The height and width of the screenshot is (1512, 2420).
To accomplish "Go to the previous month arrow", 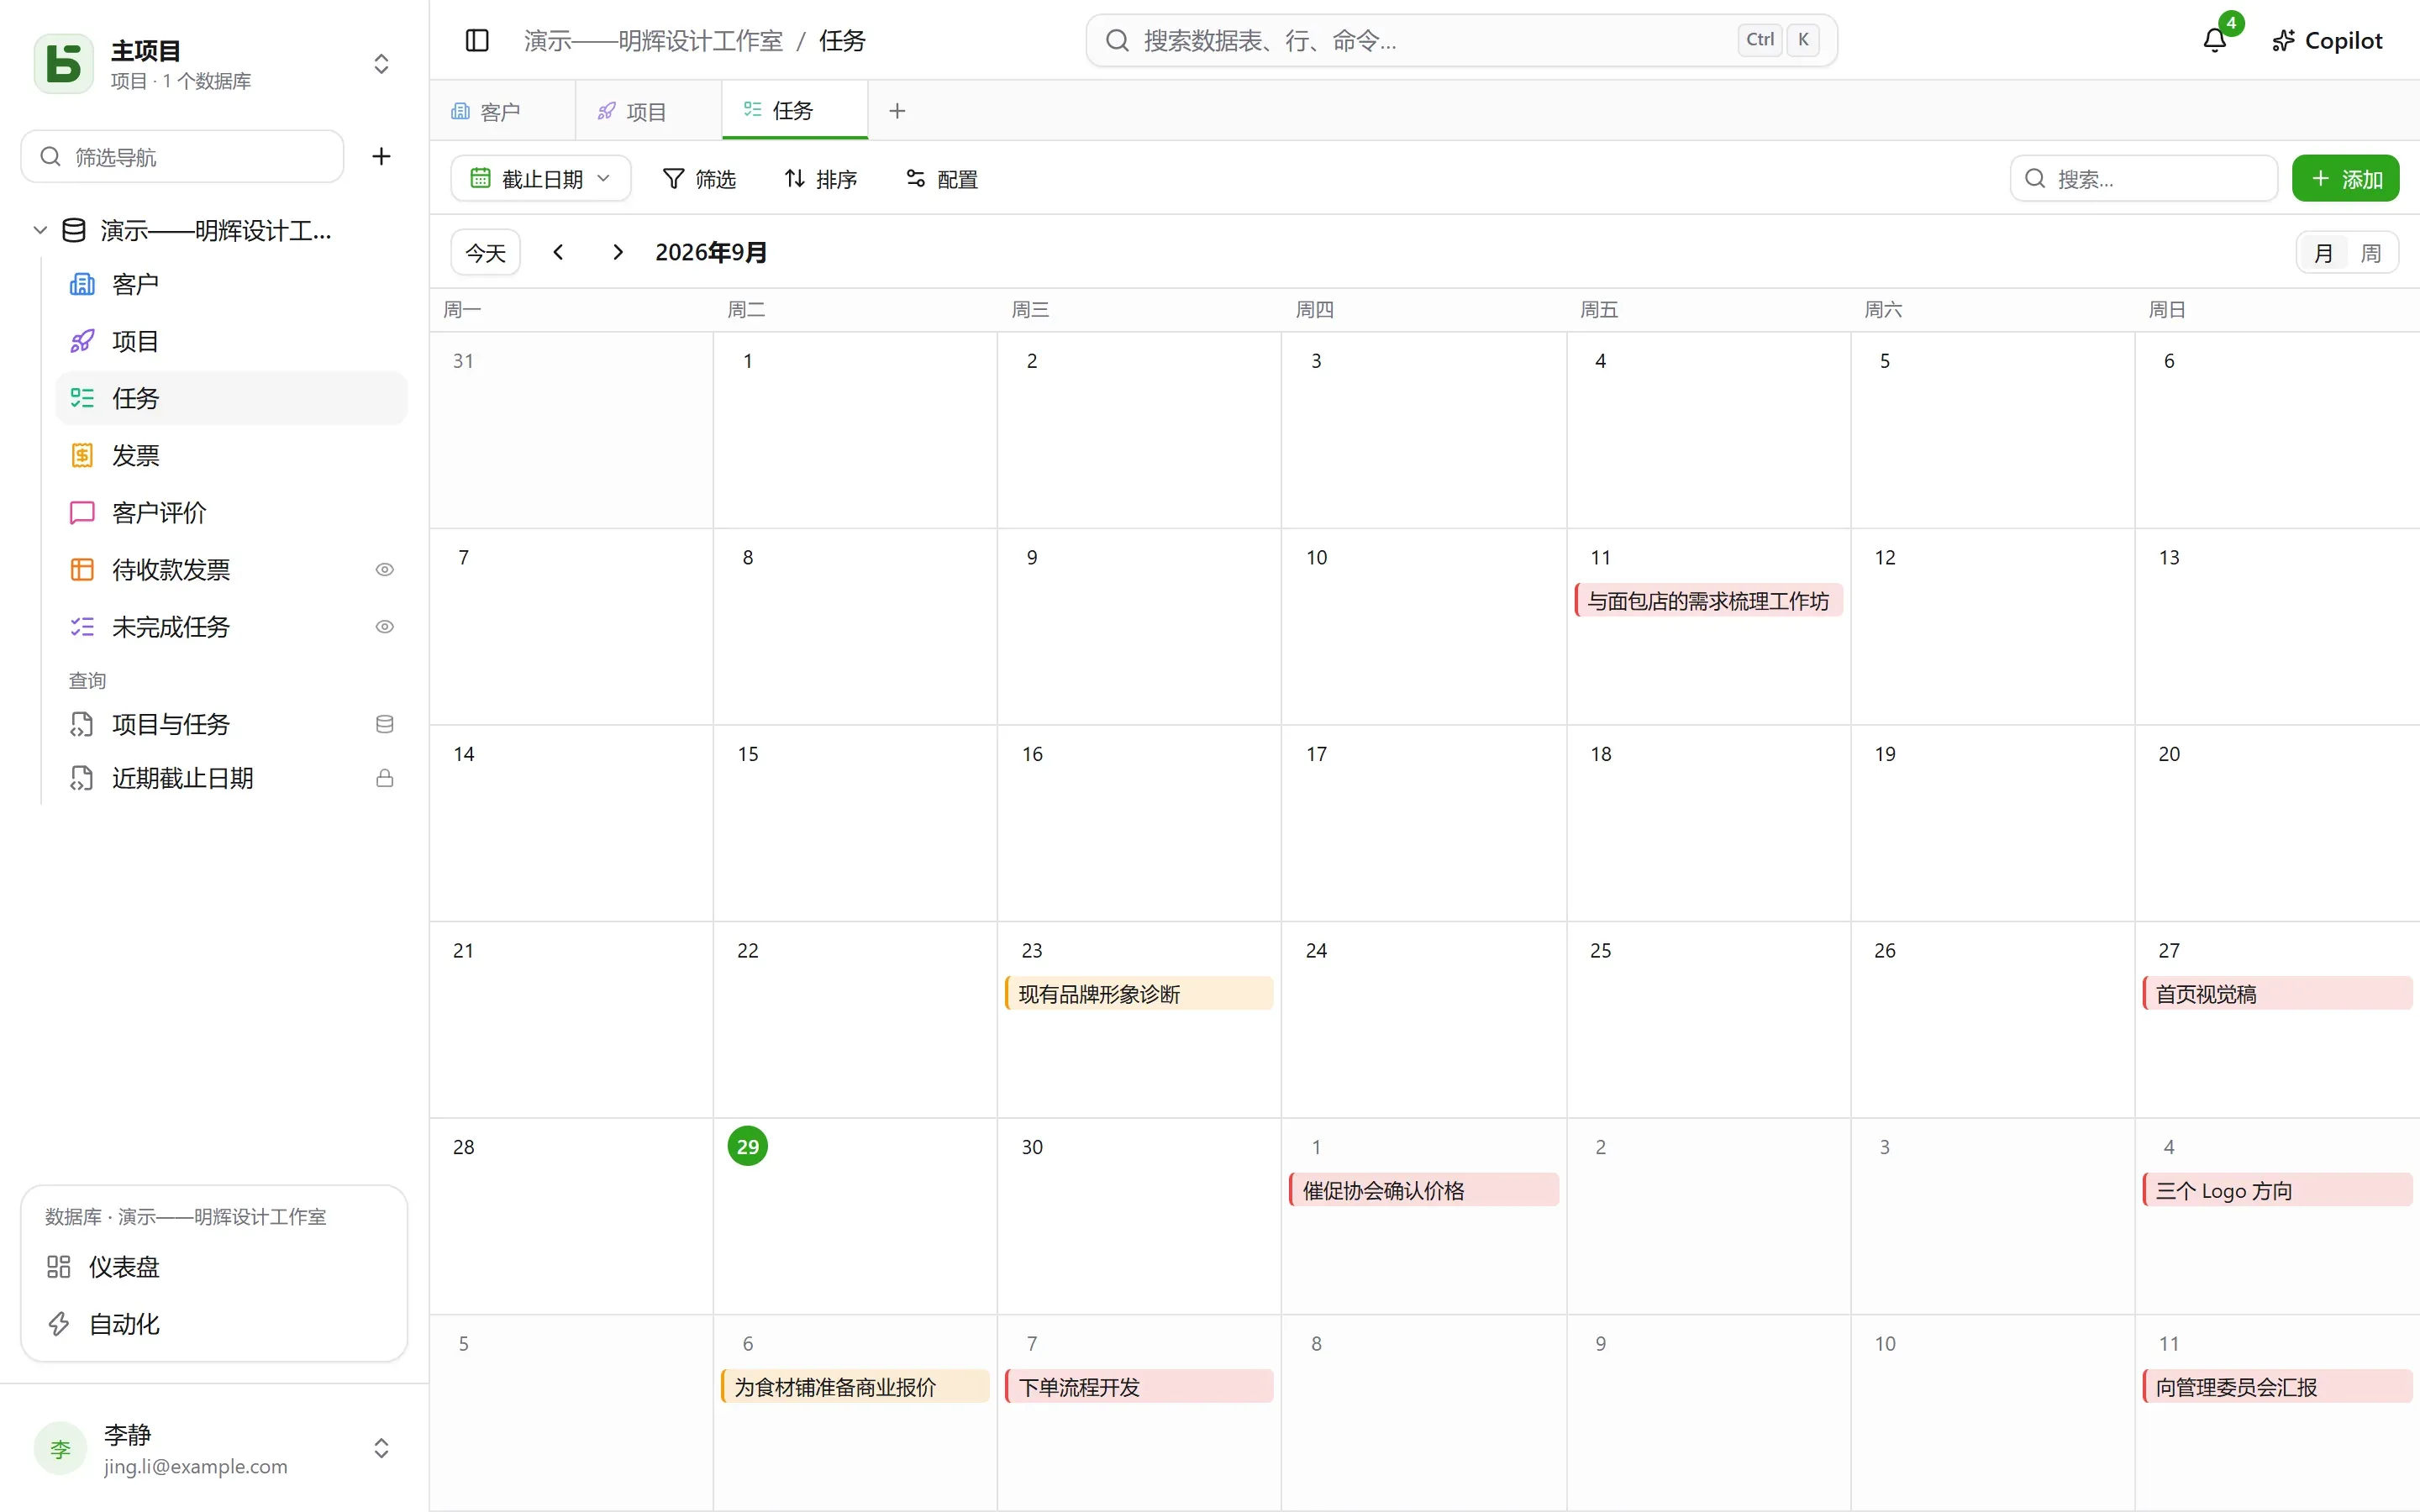I will (x=558, y=252).
